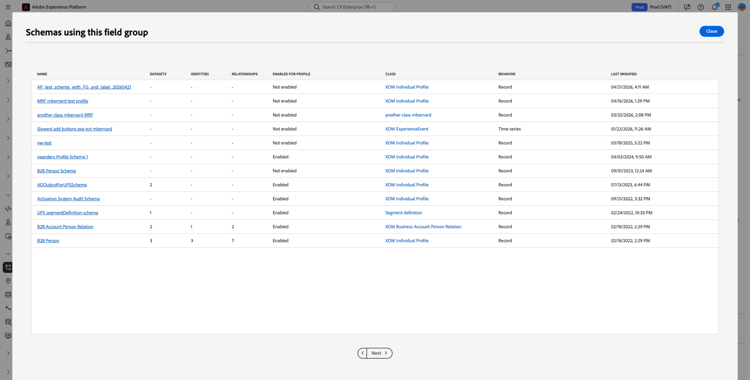Screen dimensions: 750x380
Task: Open the code brackets sidebar icon
Action: [8, 209]
